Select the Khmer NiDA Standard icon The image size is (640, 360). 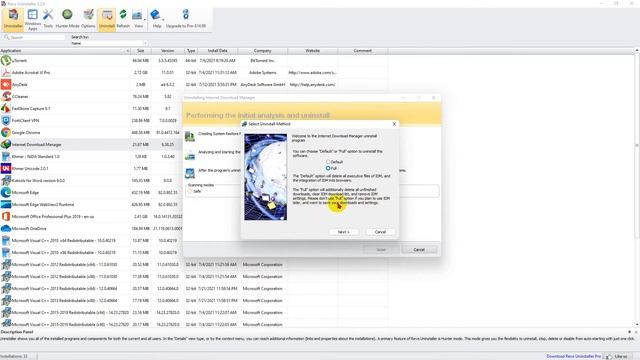6,157
